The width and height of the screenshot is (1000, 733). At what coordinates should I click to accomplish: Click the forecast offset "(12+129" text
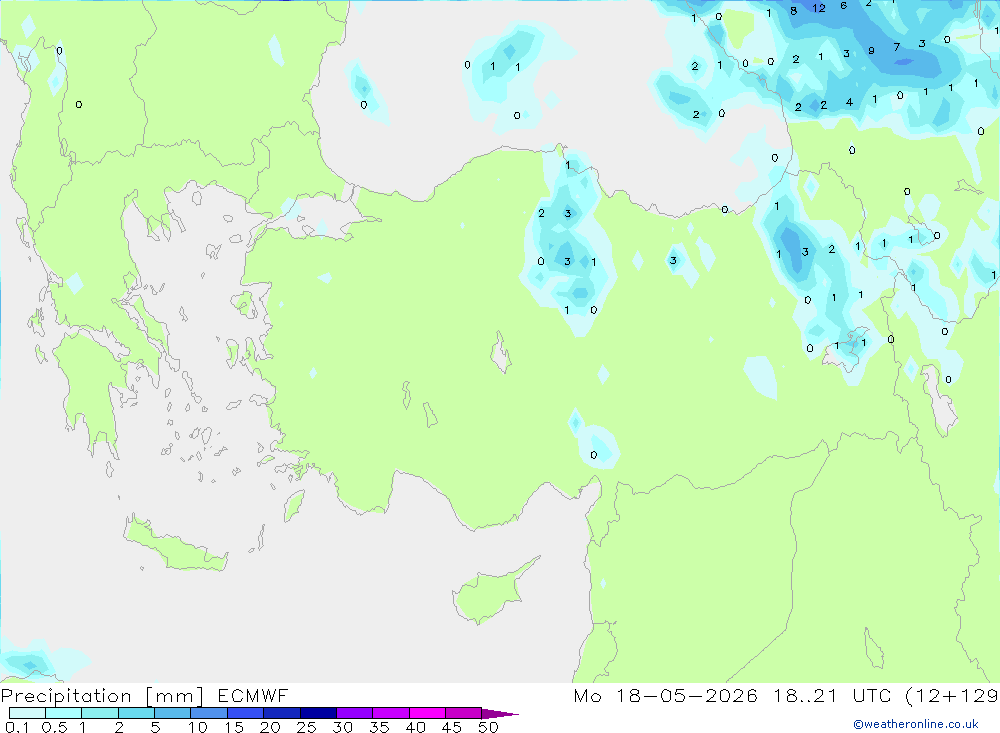(x=952, y=695)
